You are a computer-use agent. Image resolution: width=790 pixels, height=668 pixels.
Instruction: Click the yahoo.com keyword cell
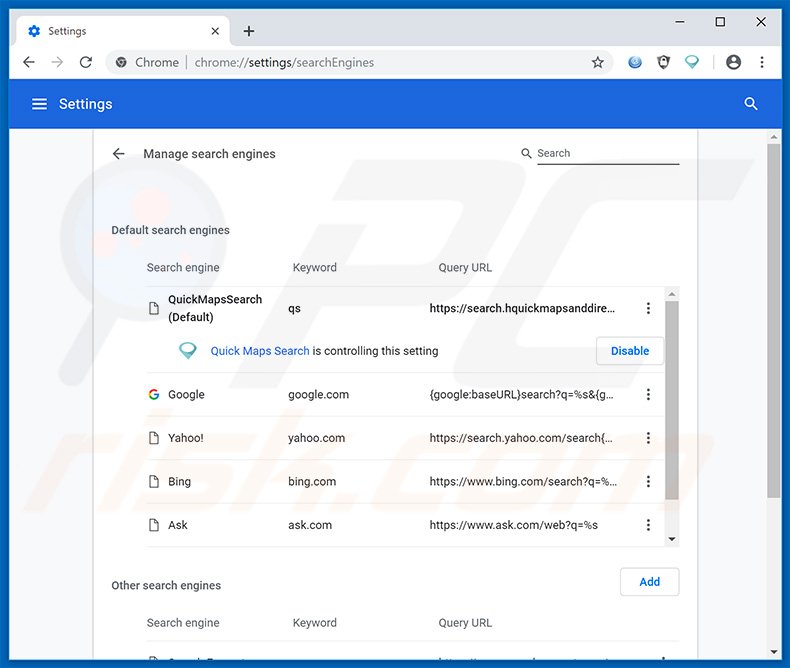click(316, 438)
